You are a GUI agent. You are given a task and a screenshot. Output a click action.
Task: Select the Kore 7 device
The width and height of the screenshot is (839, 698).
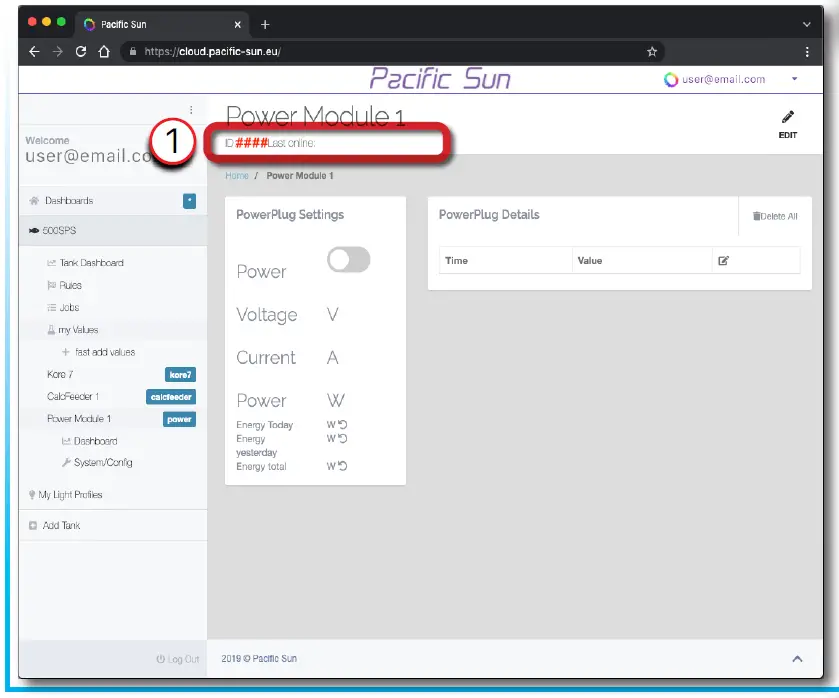click(x=60, y=374)
